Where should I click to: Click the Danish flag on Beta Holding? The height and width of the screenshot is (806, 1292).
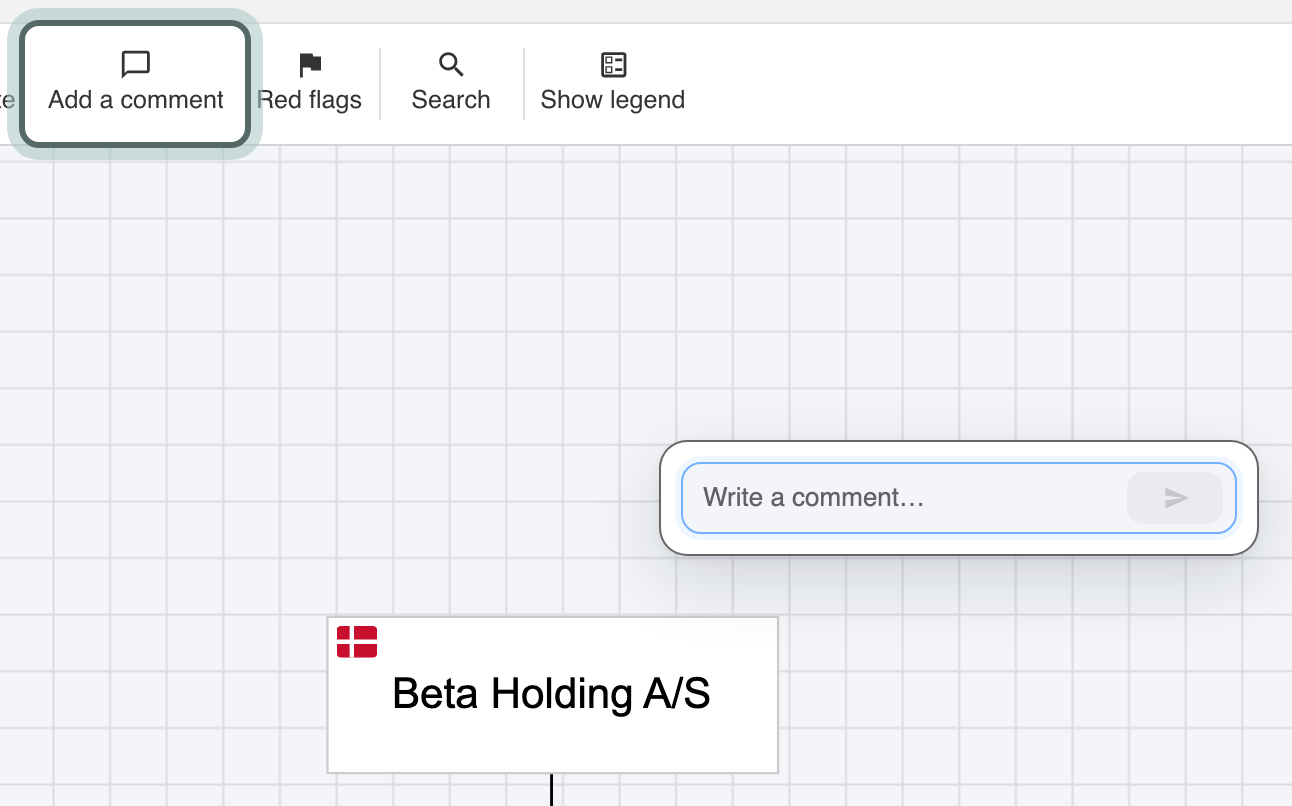[357, 642]
